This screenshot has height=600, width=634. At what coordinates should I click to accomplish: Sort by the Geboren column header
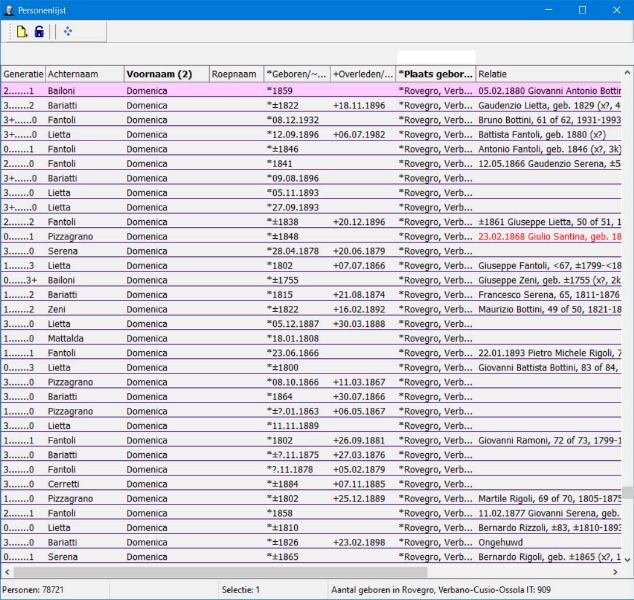coord(296,74)
